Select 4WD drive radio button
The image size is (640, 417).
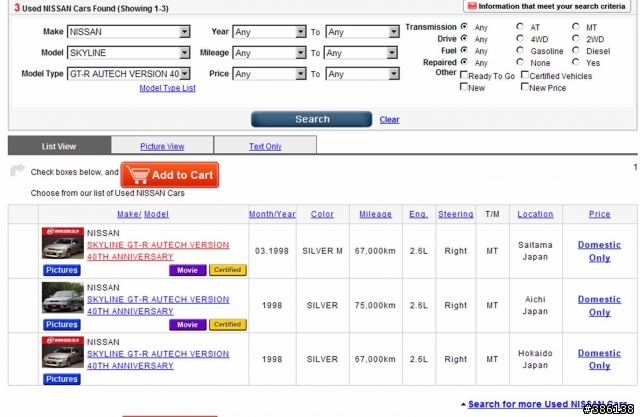click(520, 38)
